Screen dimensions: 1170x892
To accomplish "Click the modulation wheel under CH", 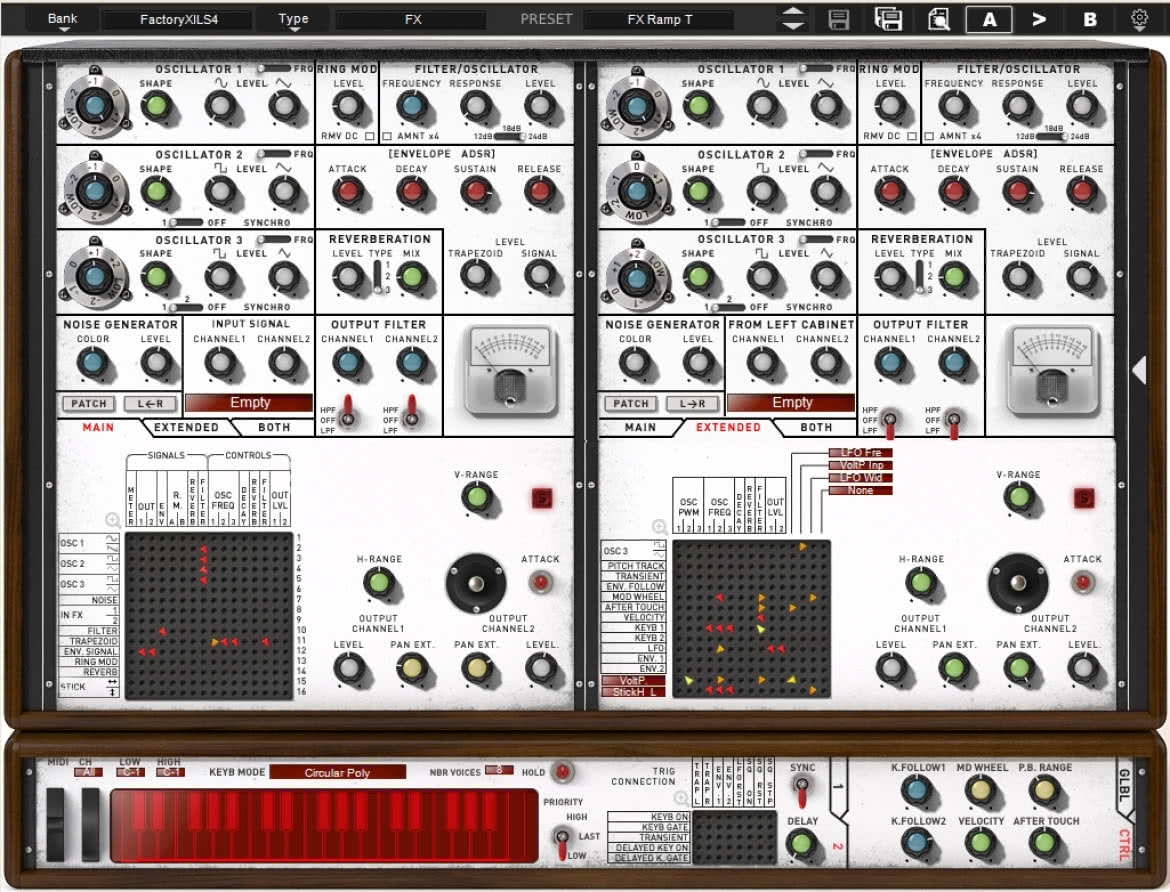I will pos(90,823).
